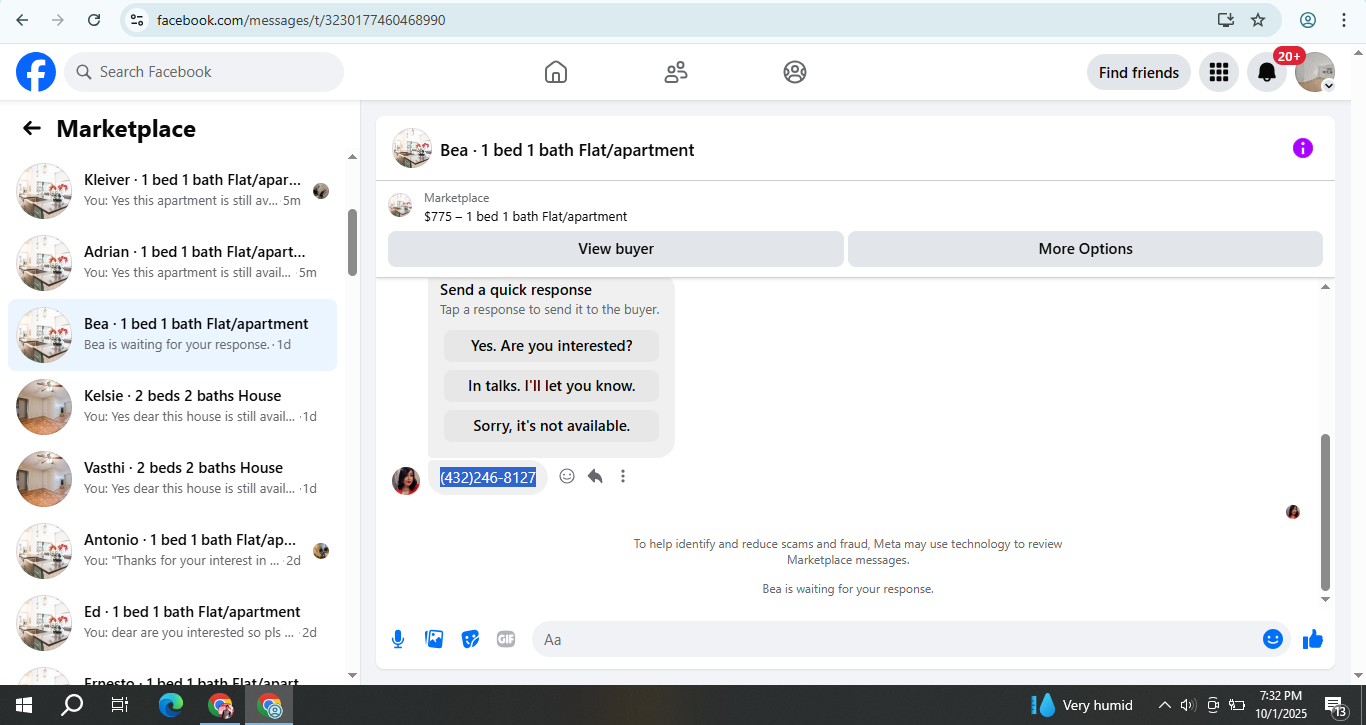Viewport: 1366px width, 725px height.
Task: React to the phone number message
Action: point(567,476)
